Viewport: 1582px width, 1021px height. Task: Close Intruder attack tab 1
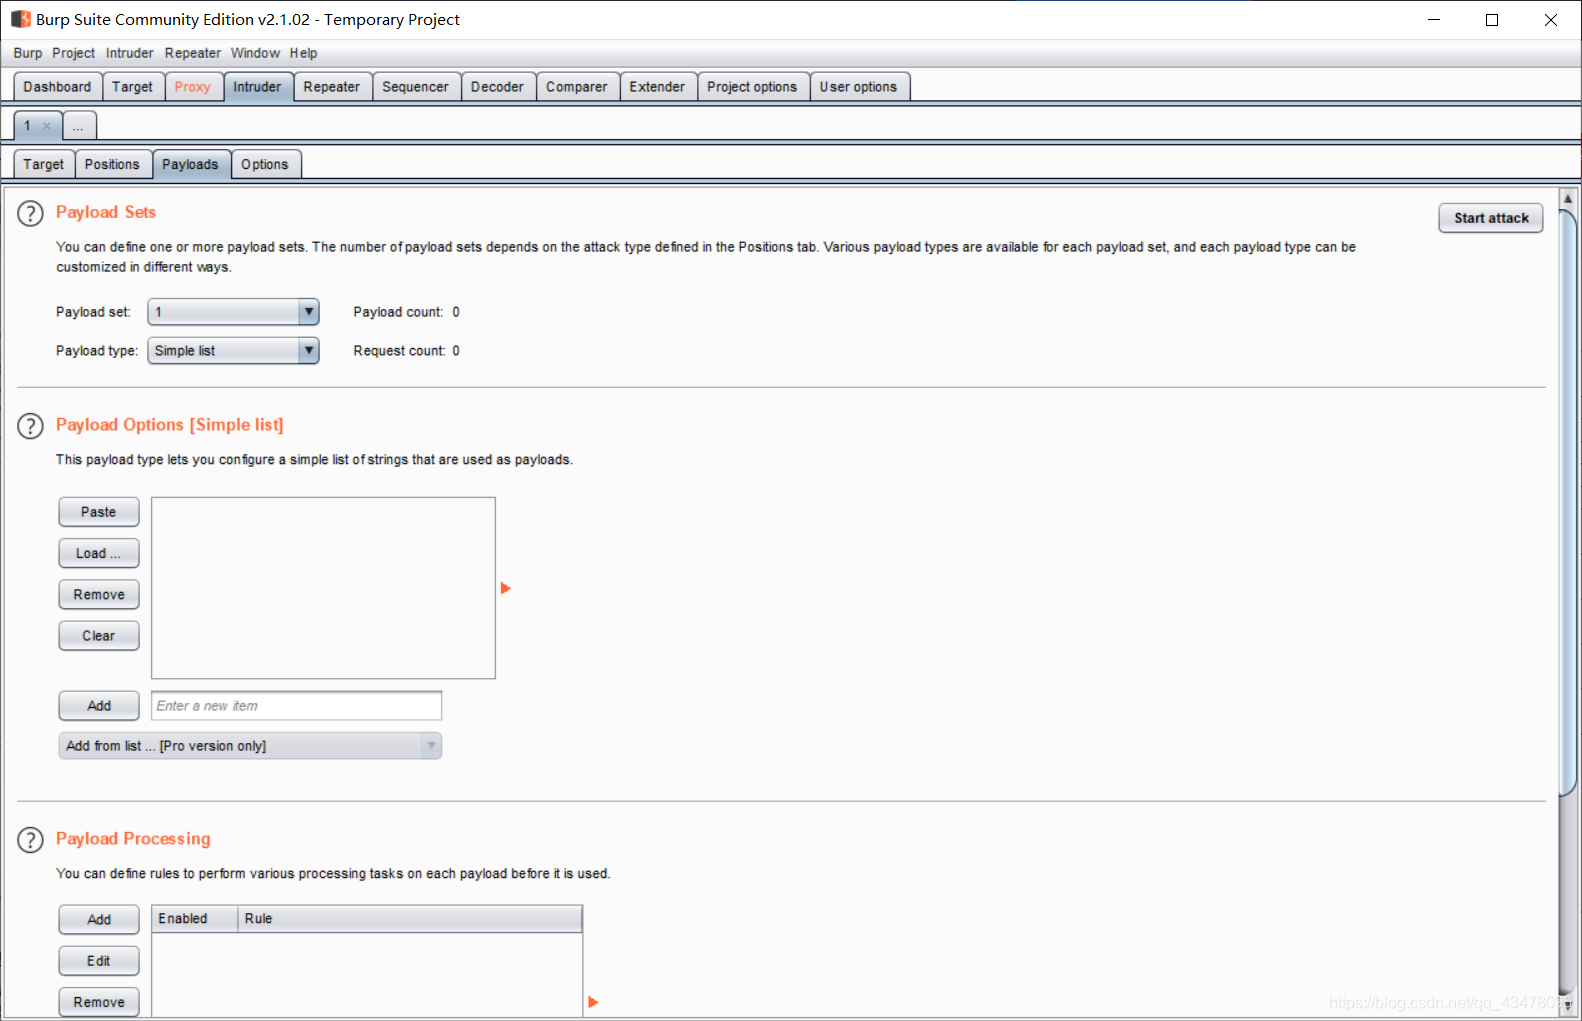(x=46, y=126)
